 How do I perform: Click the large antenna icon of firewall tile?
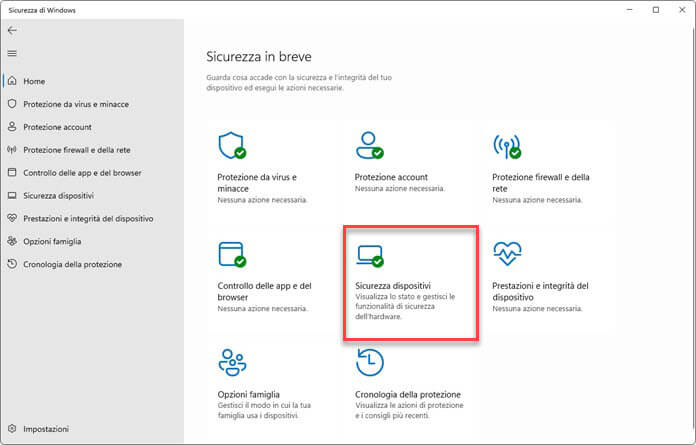pos(507,145)
